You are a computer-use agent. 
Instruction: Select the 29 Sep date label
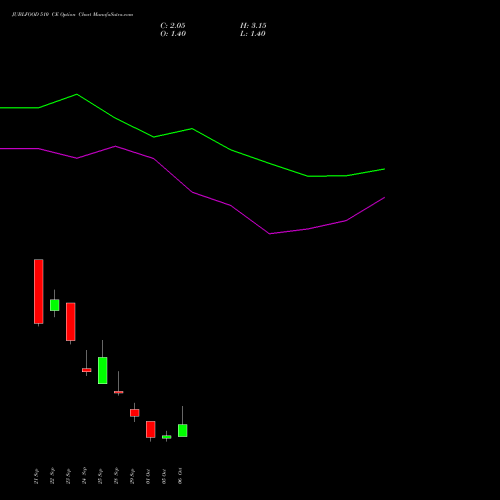tap(132, 476)
